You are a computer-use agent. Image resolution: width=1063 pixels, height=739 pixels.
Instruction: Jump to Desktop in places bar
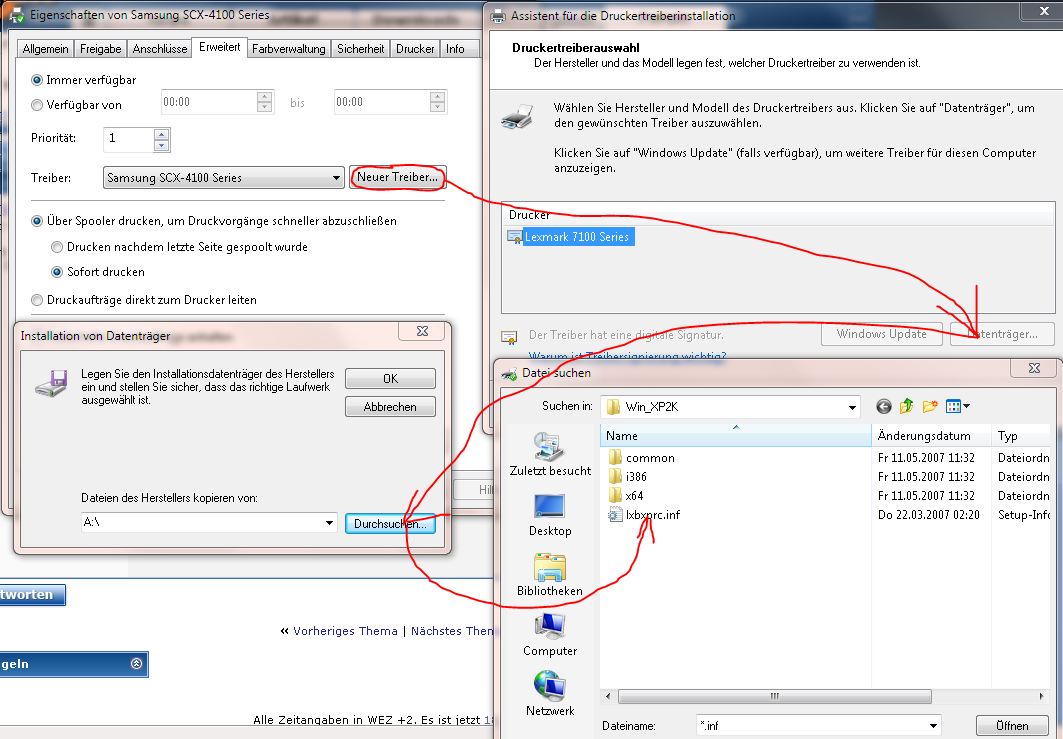click(x=550, y=515)
